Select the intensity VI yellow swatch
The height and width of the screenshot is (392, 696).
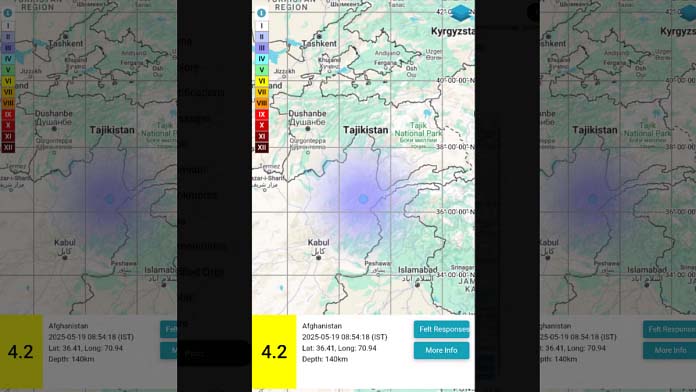(261, 81)
